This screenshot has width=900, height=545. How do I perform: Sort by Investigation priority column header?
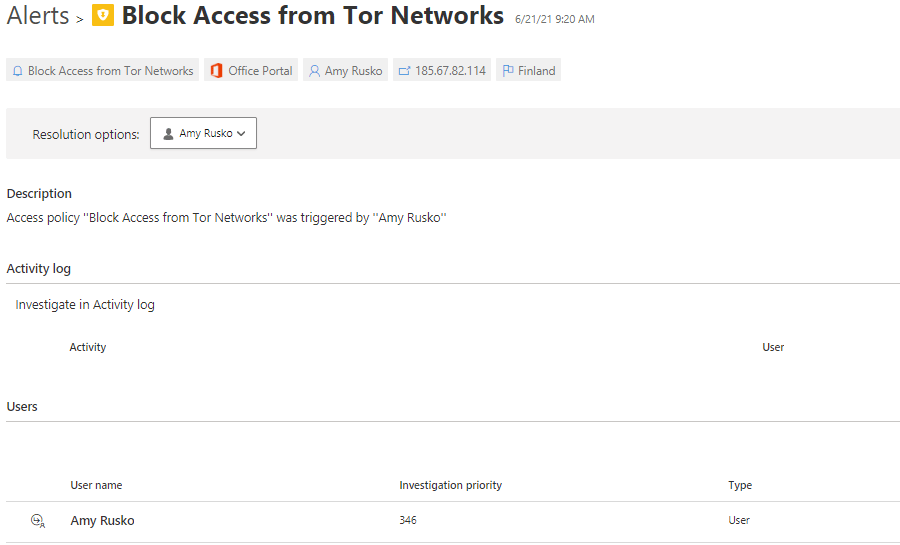point(450,485)
